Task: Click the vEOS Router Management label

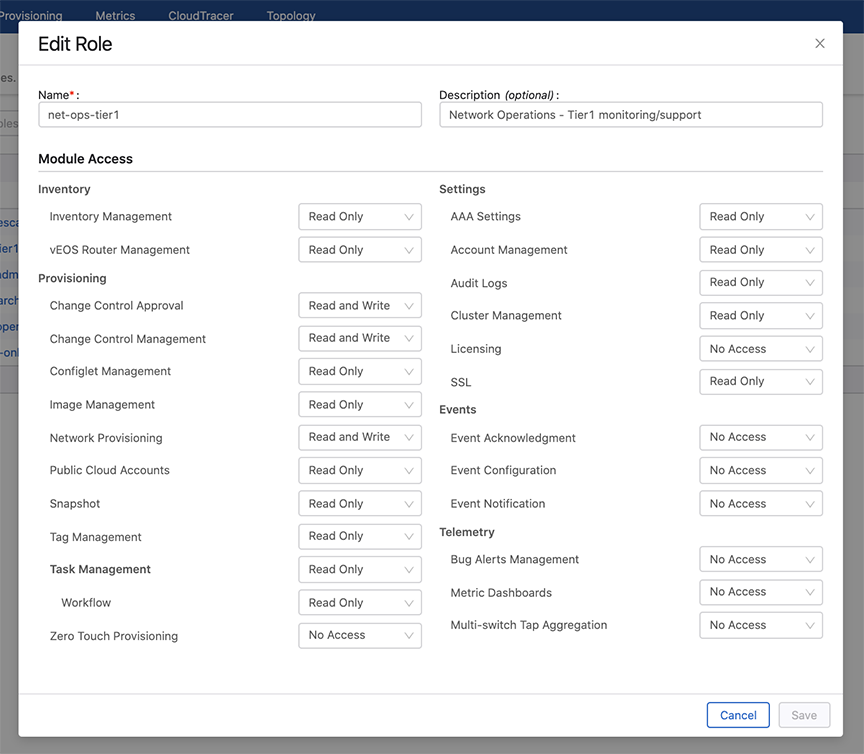Action: 120,250
